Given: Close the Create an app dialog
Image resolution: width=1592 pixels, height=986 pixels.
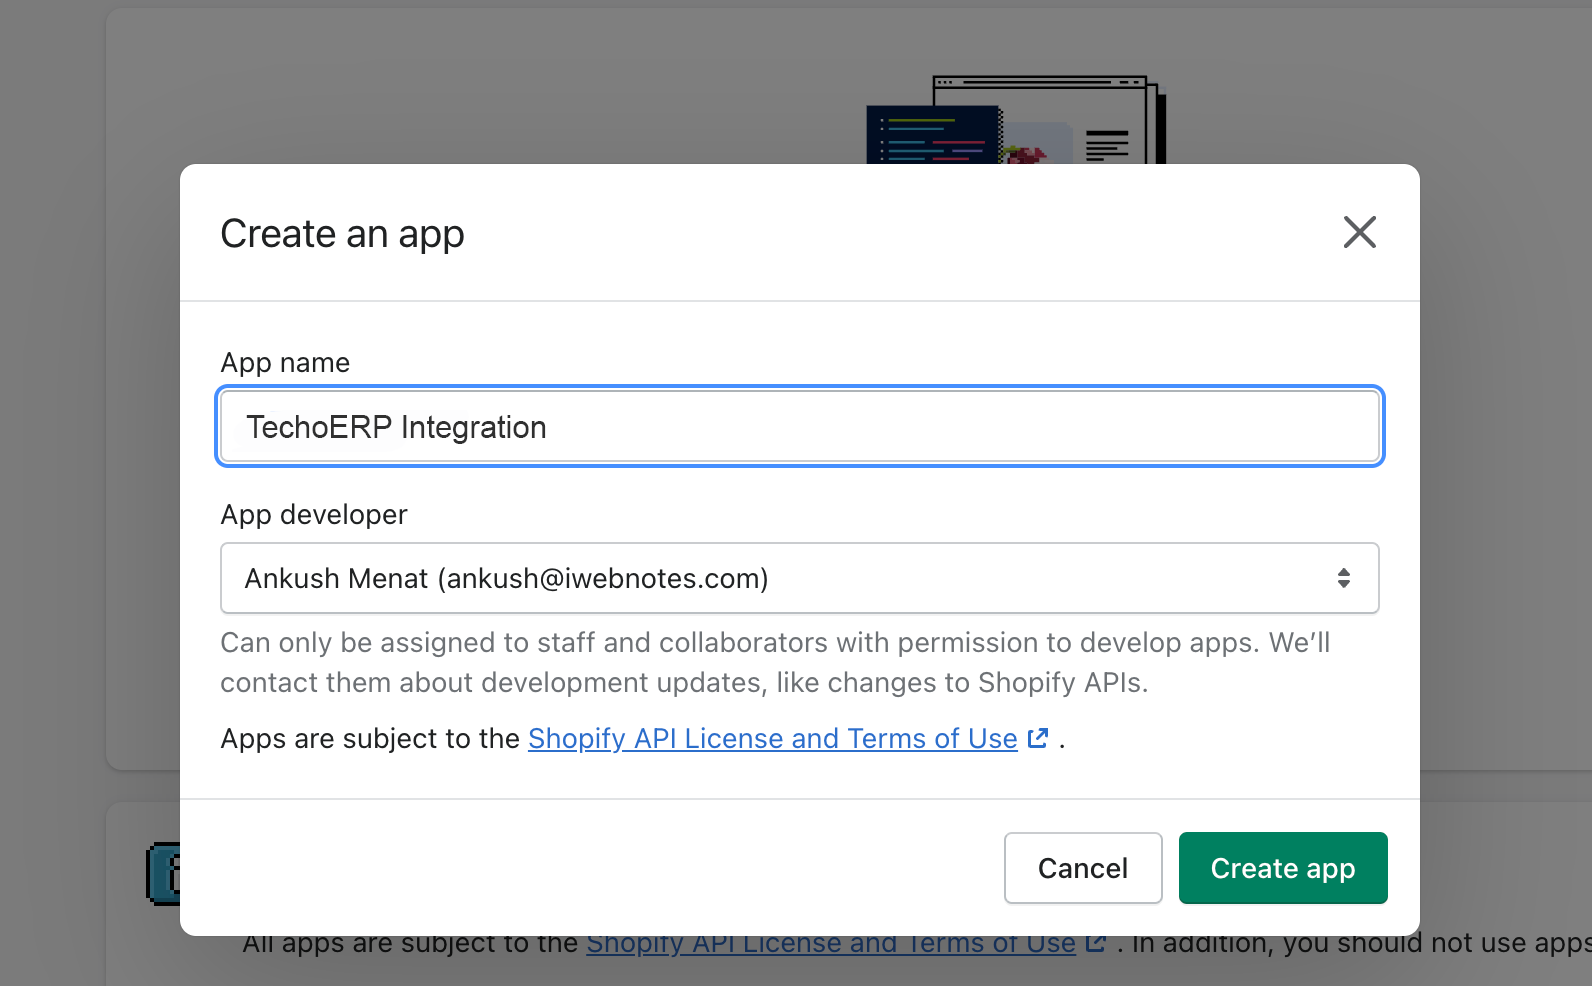Looking at the screenshot, I should coord(1359,232).
